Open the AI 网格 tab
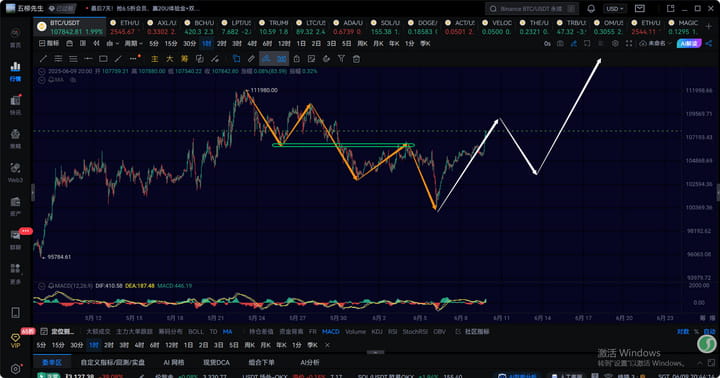The height and width of the screenshot is (378, 720). (x=174, y=362)
